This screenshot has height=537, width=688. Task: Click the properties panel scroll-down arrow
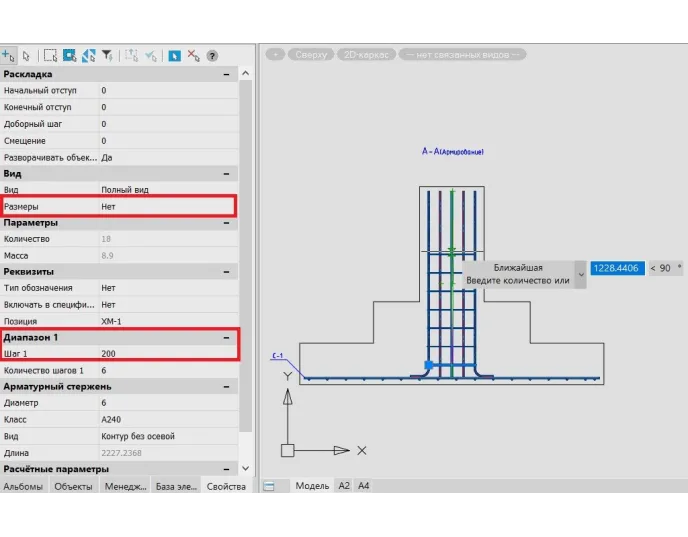tap(246, 468)
